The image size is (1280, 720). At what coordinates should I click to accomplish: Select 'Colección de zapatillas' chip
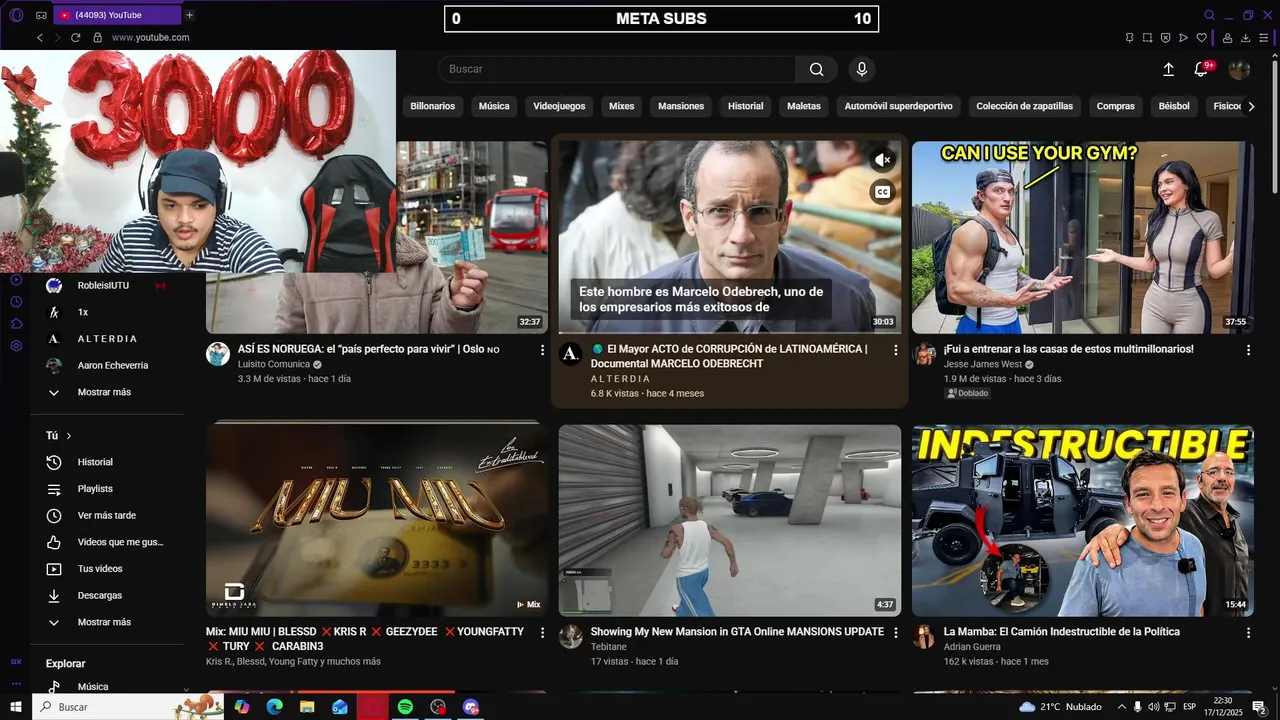click(x=1024, y=106)
